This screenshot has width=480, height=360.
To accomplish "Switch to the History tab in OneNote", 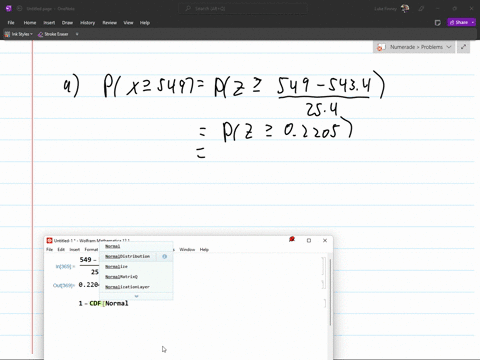I will click(x=87, y=23).
